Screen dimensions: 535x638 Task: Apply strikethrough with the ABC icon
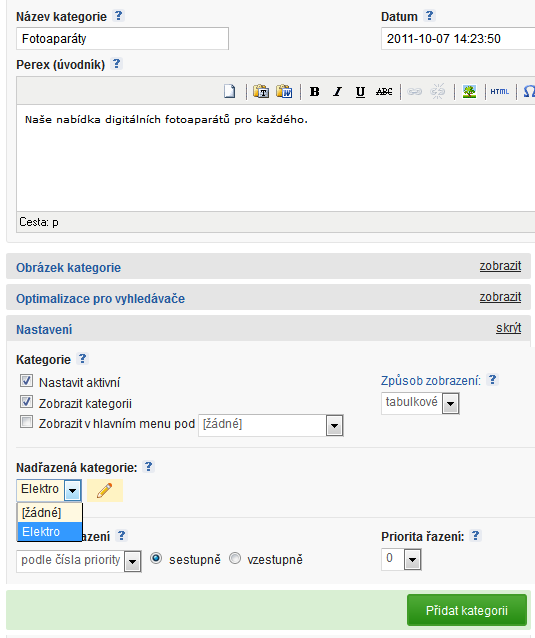coord(384,92)
